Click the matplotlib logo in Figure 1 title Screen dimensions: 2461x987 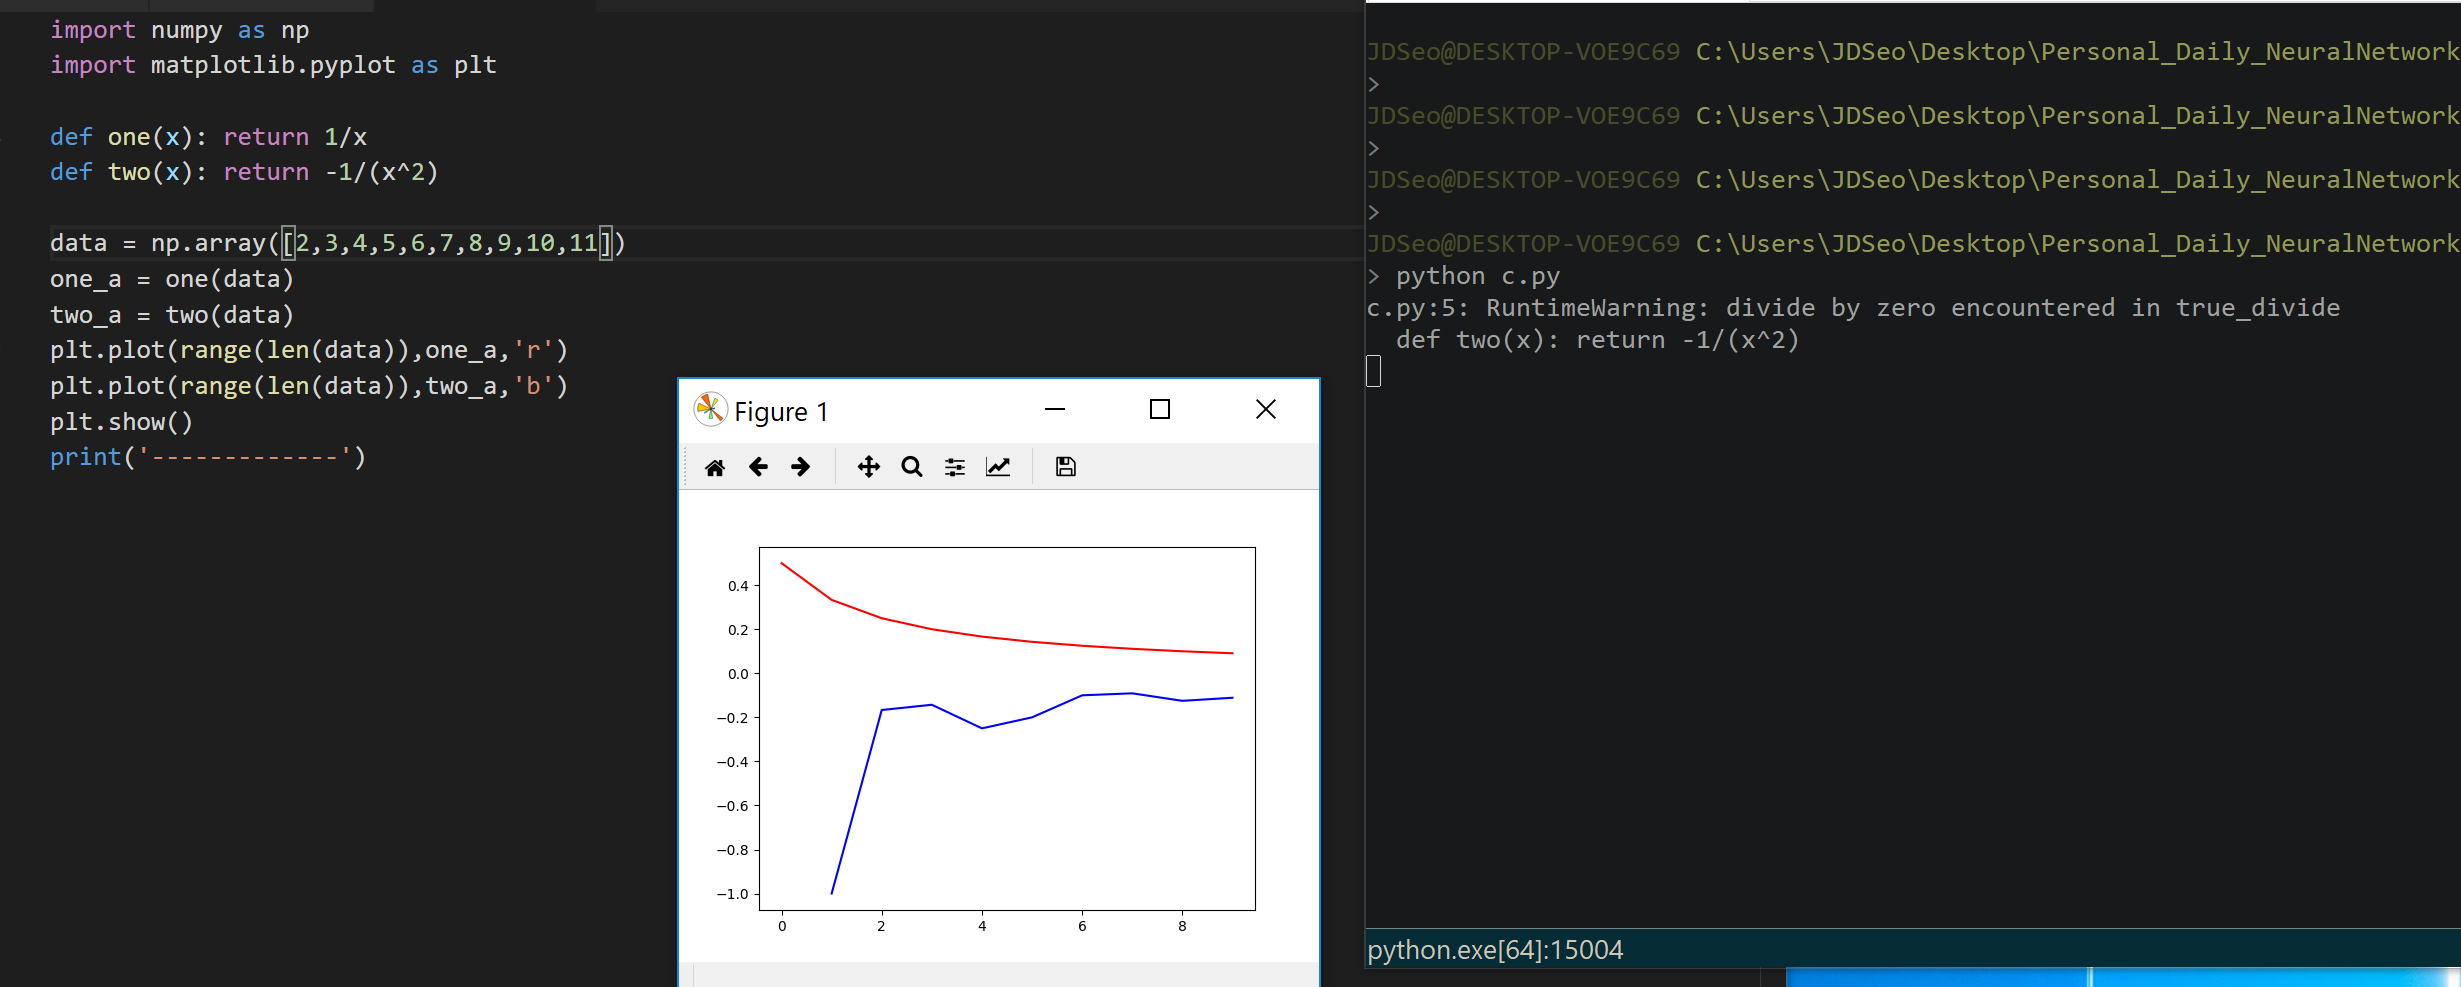point(710,410)
